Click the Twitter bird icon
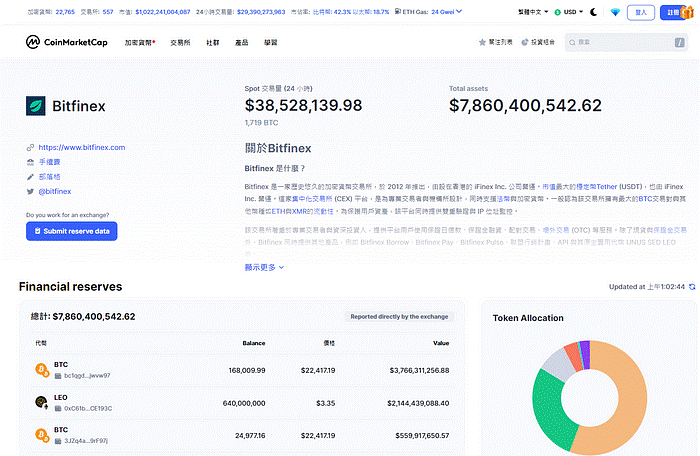Screen dimensions: 700x456 point(30,192)
